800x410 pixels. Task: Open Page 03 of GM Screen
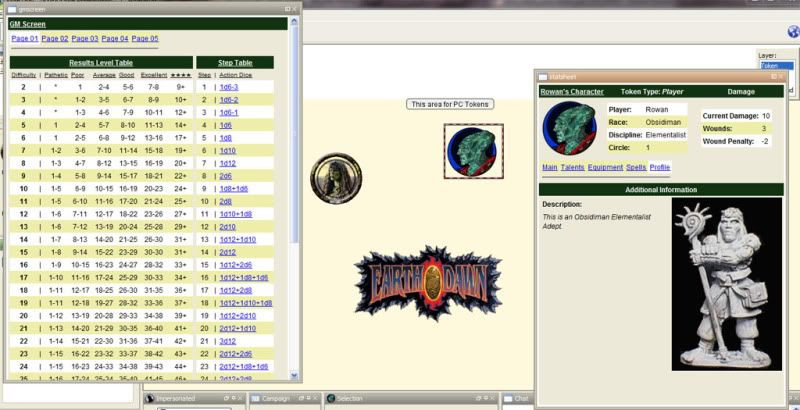coord(85,39)
